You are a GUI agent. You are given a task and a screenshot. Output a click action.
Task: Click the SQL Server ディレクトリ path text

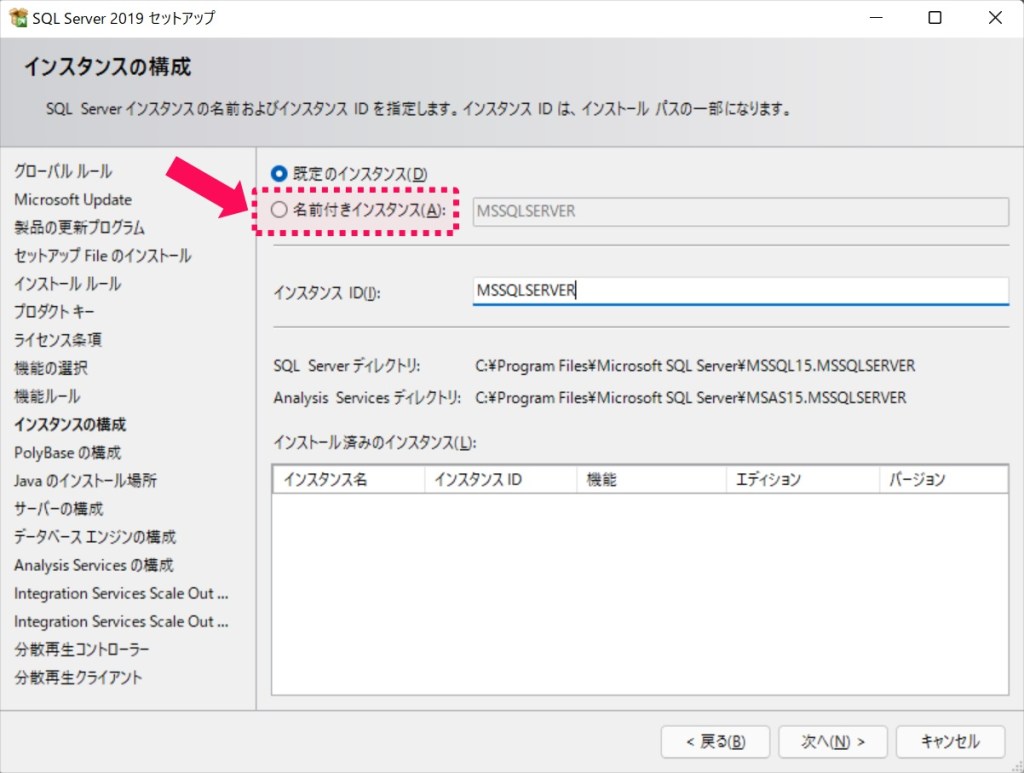[696, 366]
